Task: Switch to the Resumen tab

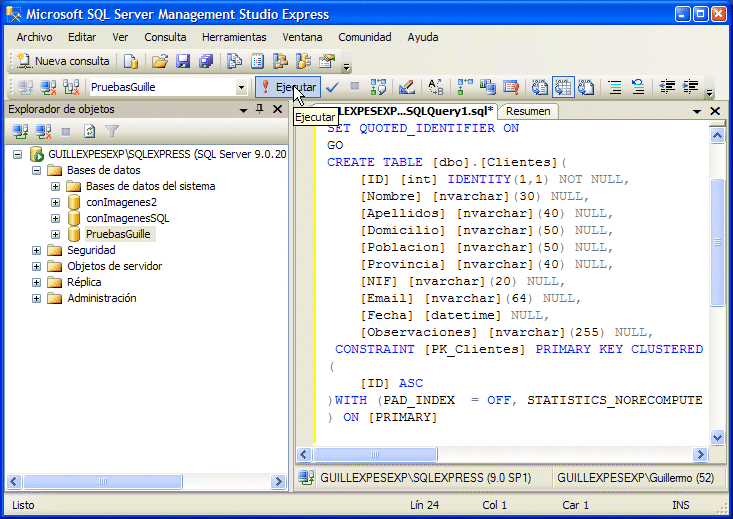Action: 528,111
